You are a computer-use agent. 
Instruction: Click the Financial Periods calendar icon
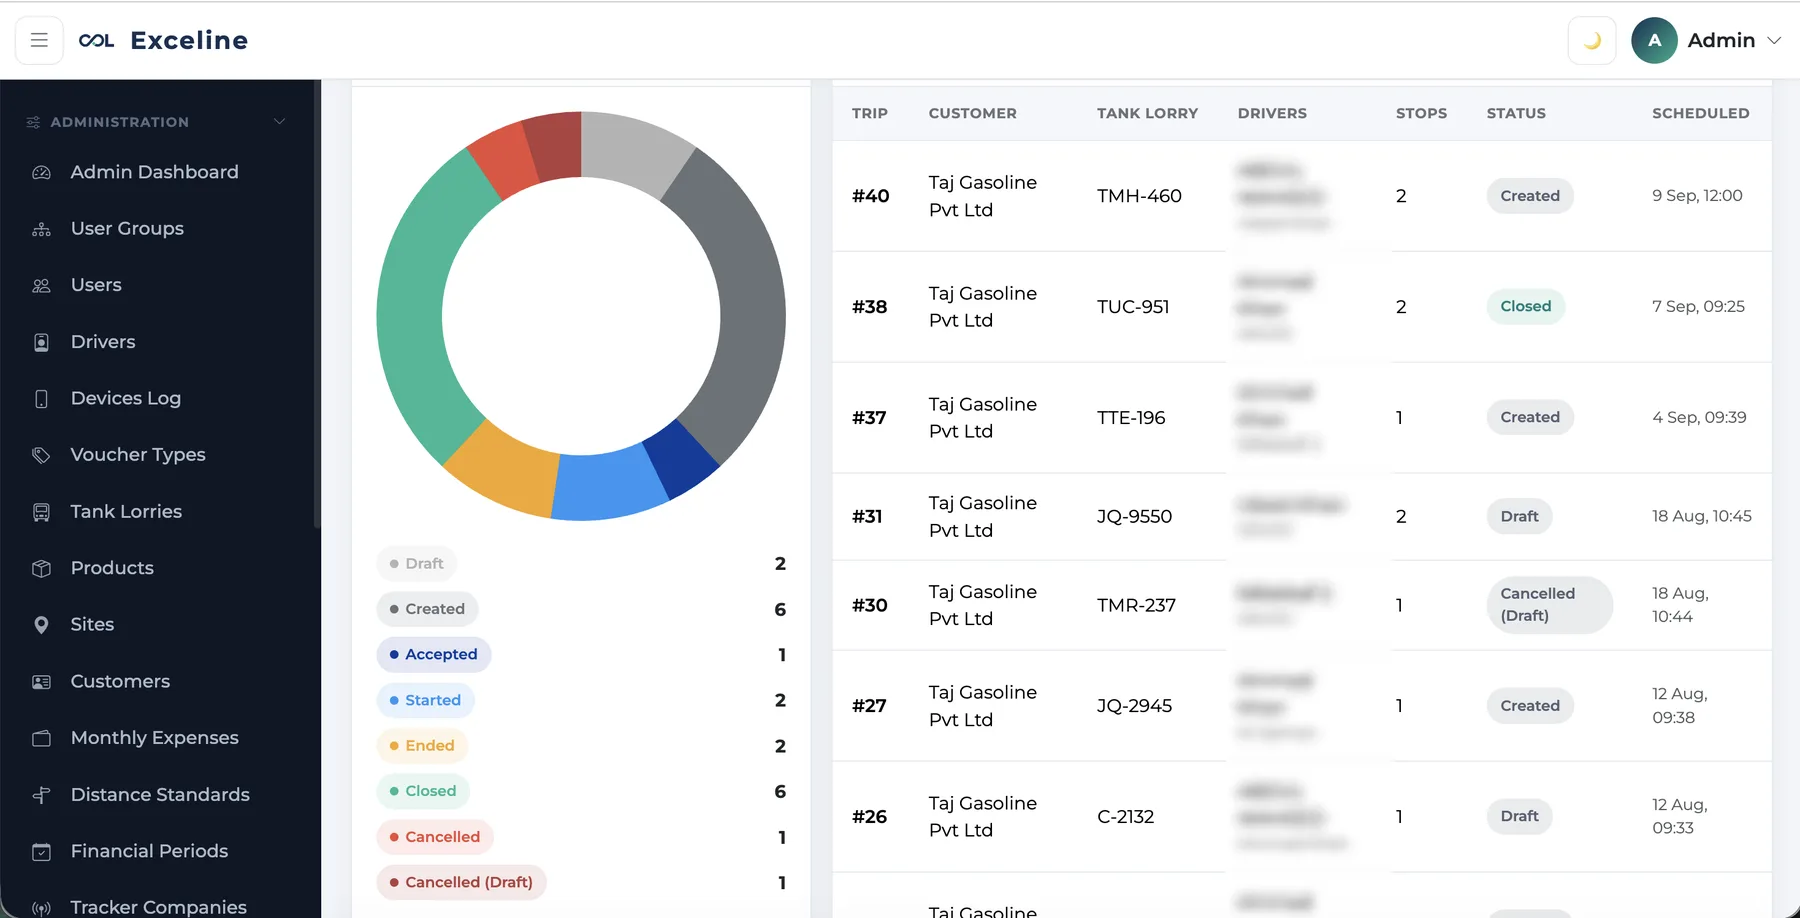[x=41, y=852]
